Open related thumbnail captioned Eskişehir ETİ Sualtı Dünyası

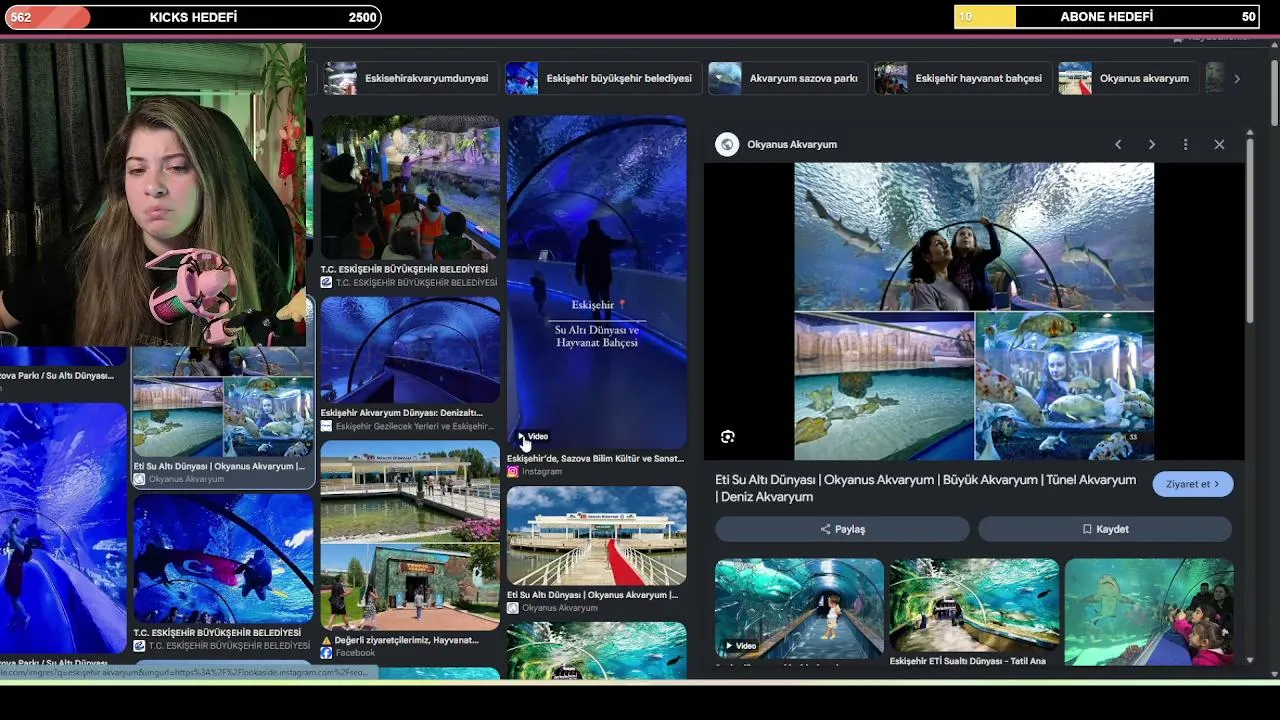click(x=974, y=606)
